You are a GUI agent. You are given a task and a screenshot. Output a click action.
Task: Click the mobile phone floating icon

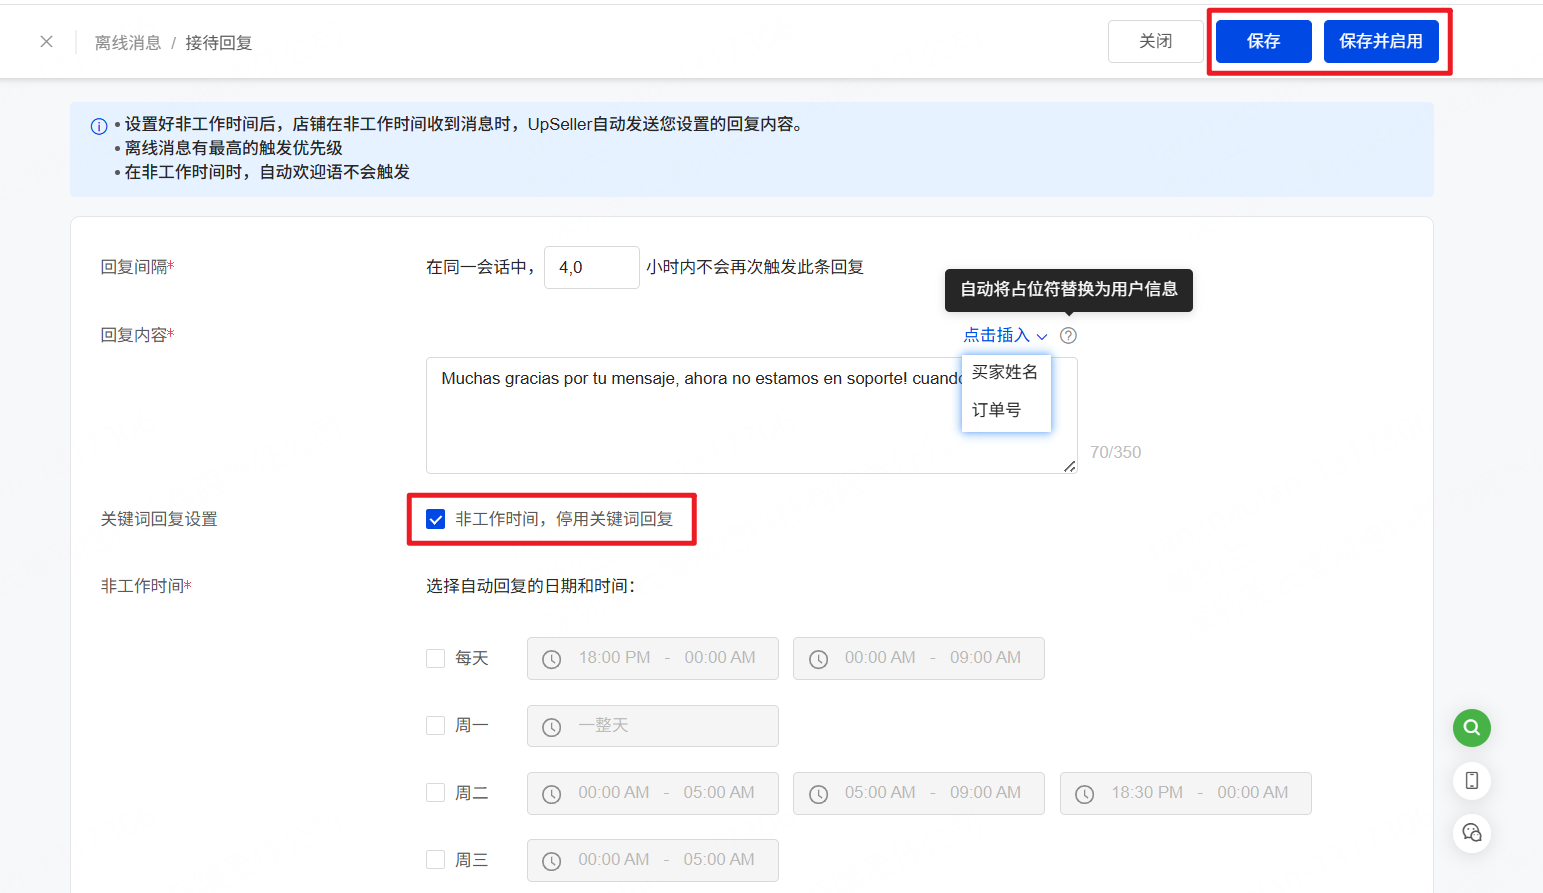tap(1471, 781)
